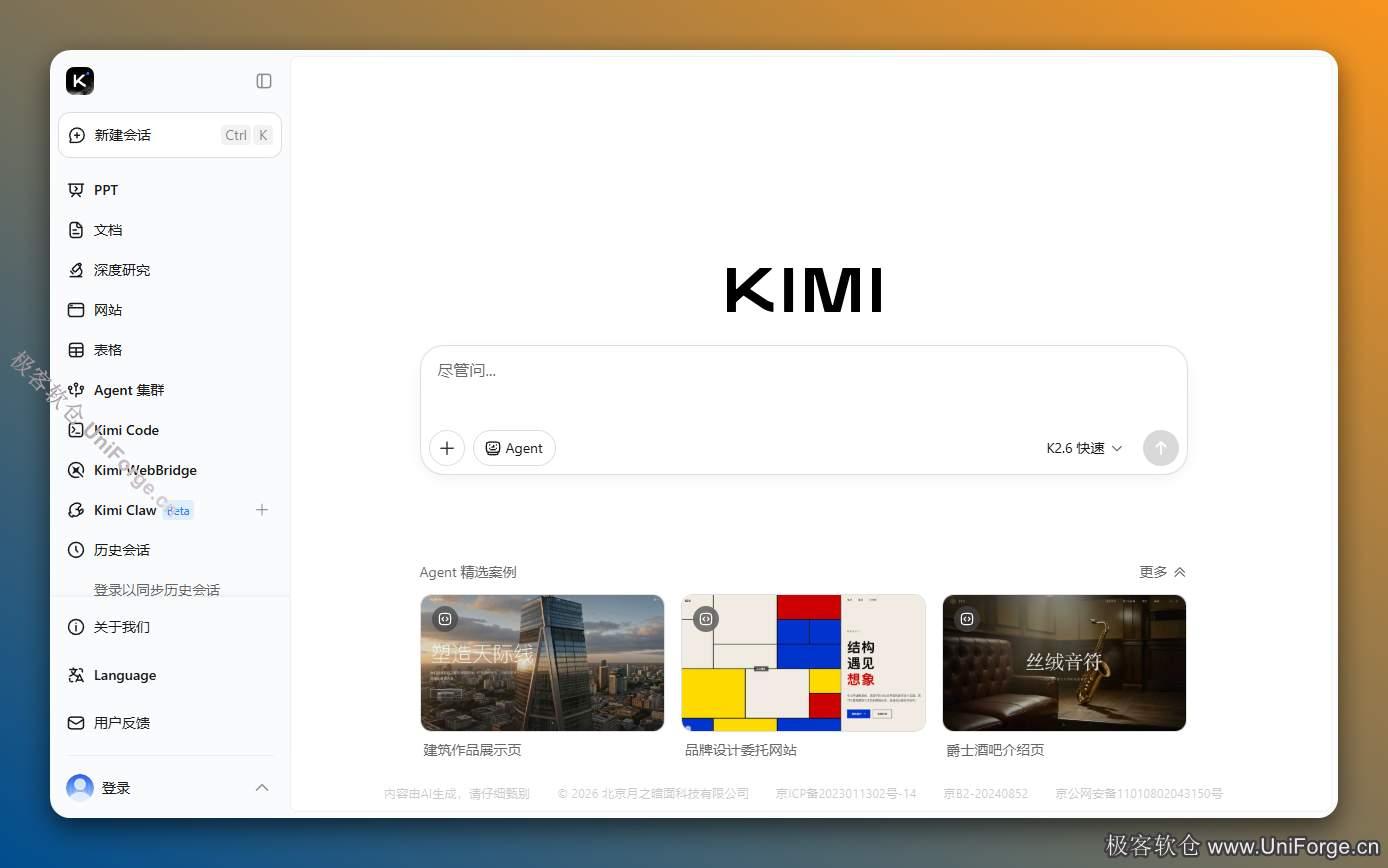Open Kimi Code
This screenshot has height=868, width=1388.
click(x=170, y=430)
